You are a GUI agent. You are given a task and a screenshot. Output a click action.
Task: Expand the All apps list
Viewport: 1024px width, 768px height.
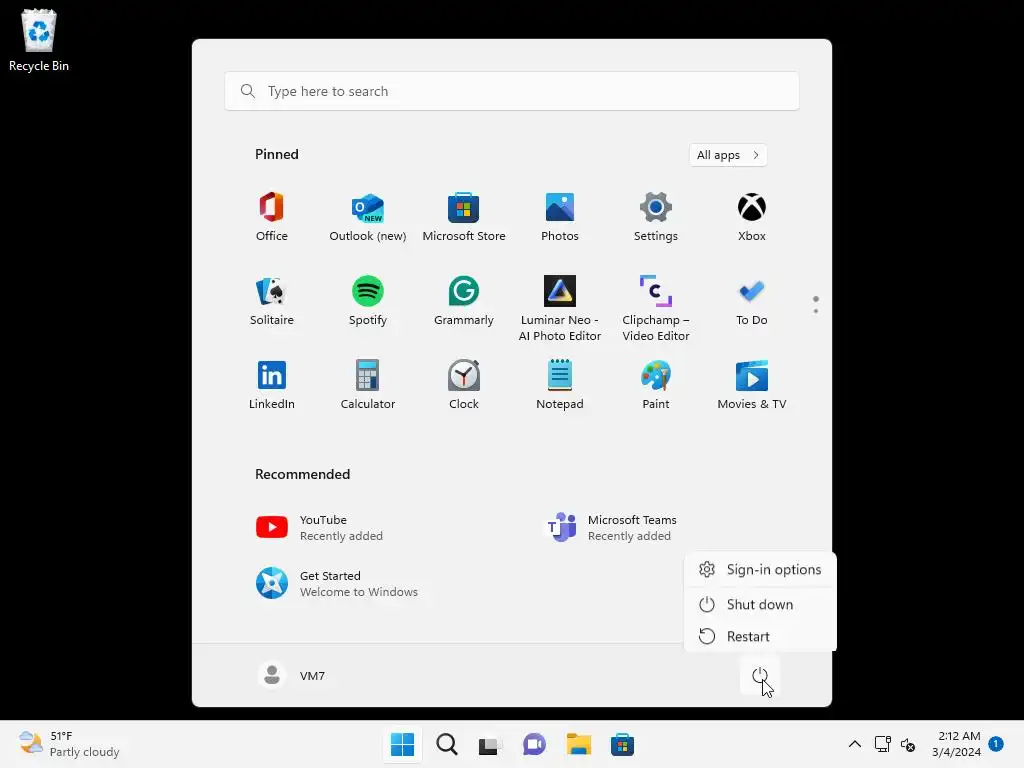click(x=728, y=155)
